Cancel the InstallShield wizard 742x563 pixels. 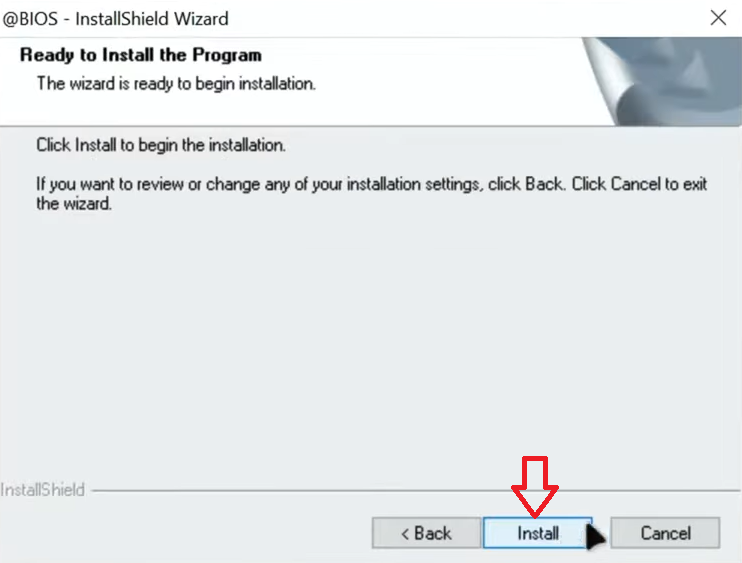pos(665,533)
